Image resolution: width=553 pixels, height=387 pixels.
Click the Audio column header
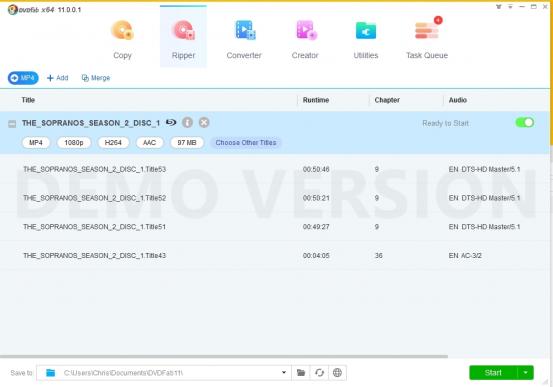pos(457,100)
